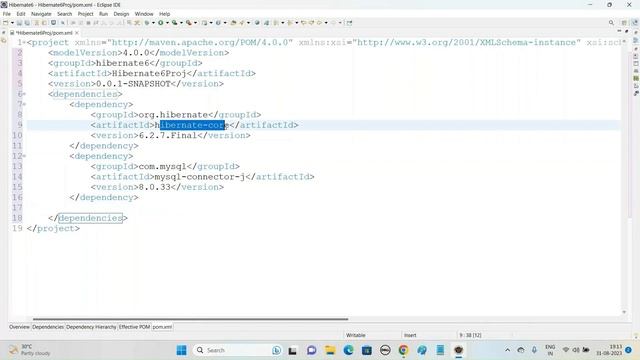Open Google Chrome from the taskbar
Screen dimensions: 640x360
403,350
